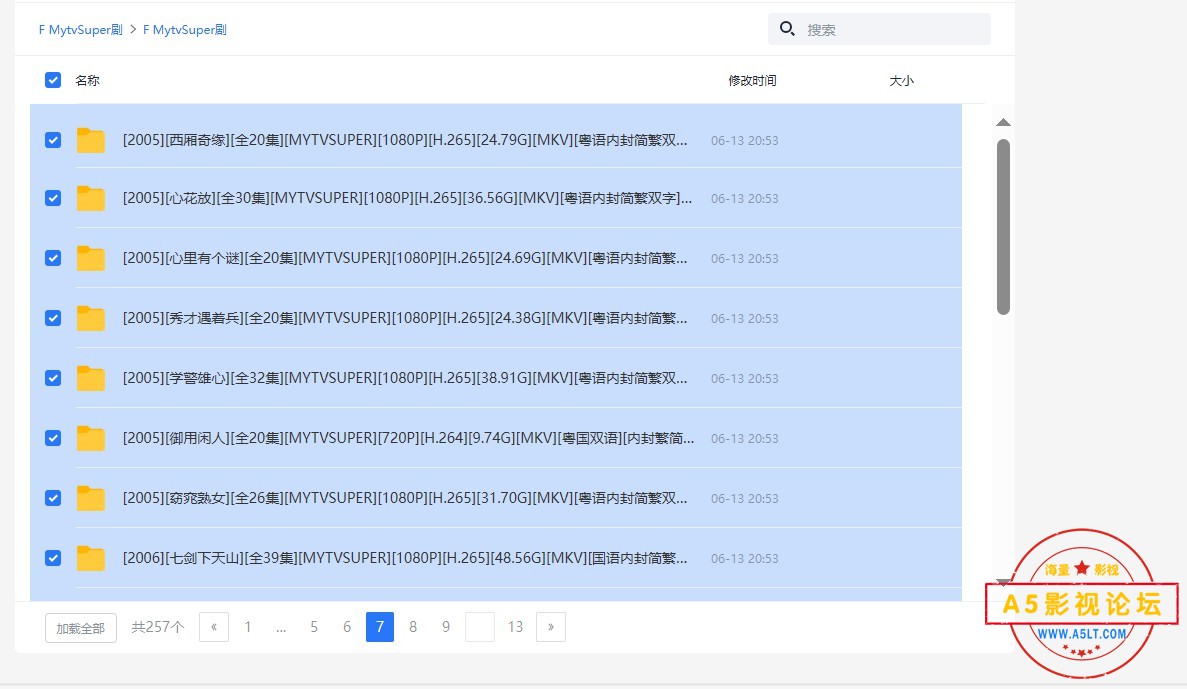Jump to page 8
The width and height of the screenshot is (1187, 689).
[413, 627]
